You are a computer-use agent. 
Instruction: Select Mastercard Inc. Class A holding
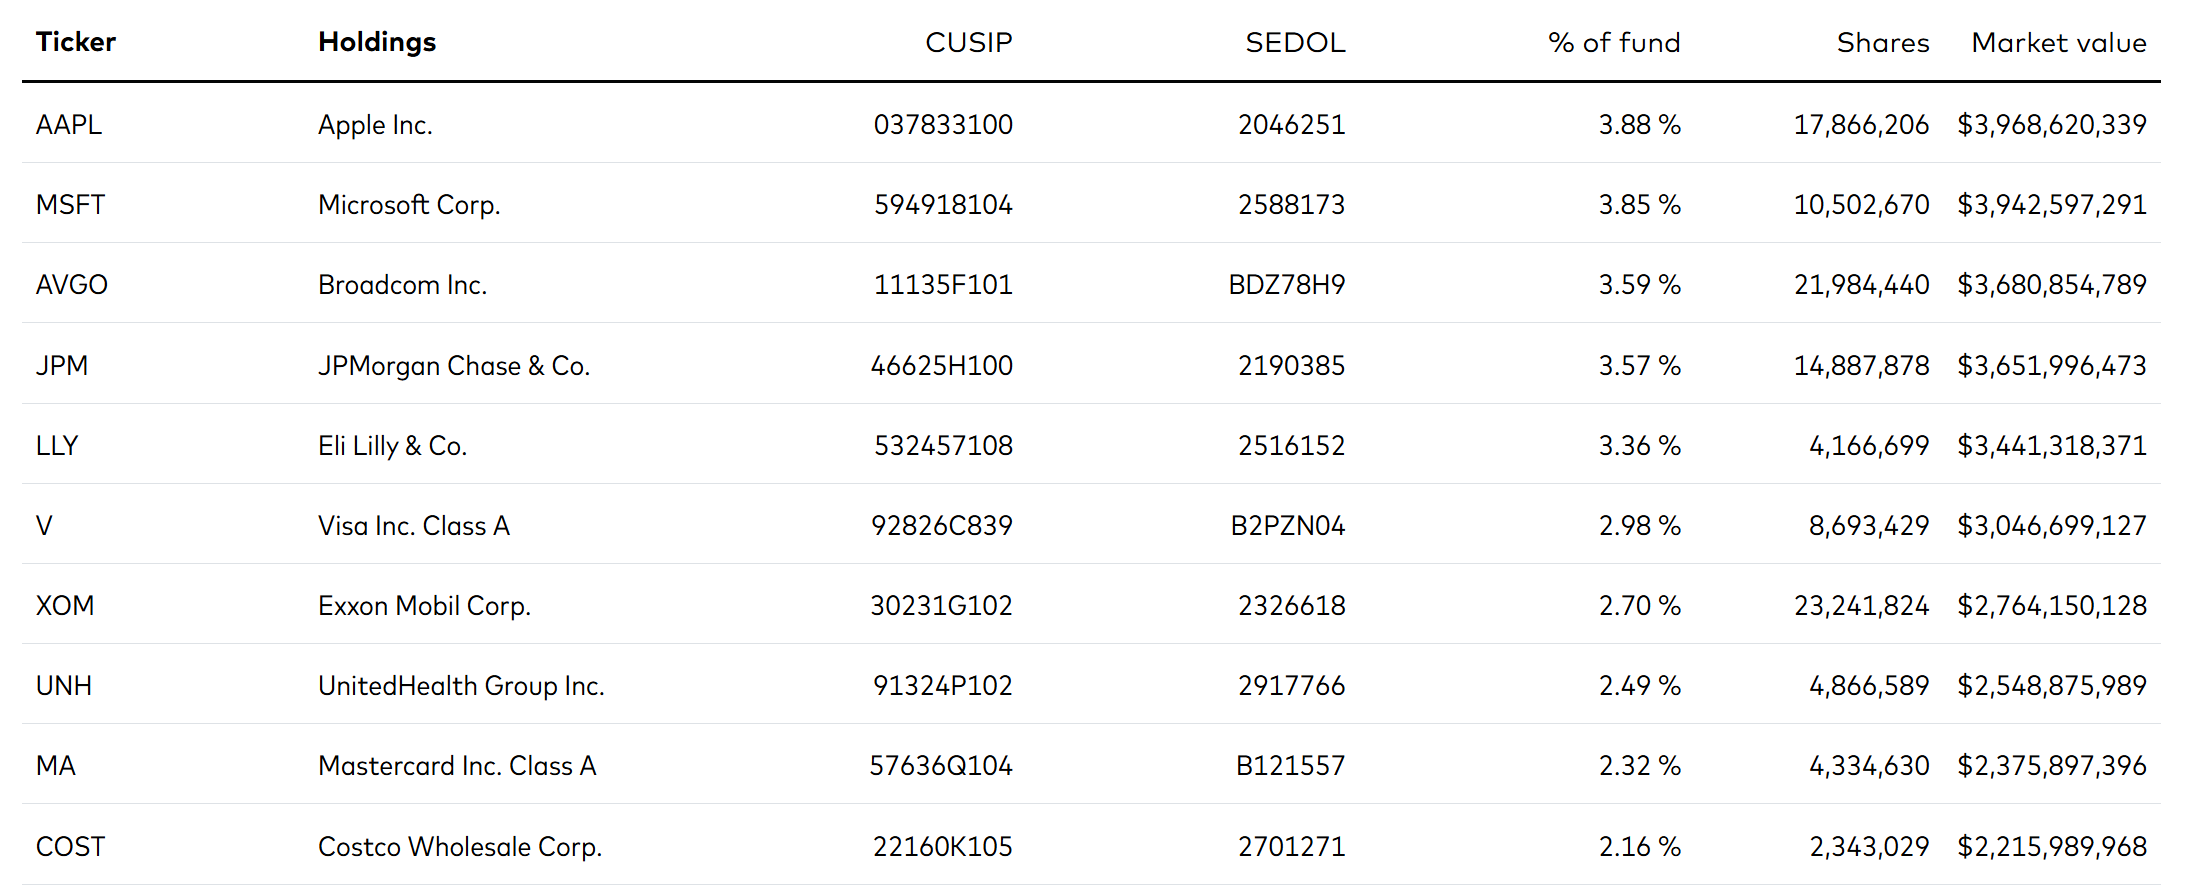coord(457,766)
